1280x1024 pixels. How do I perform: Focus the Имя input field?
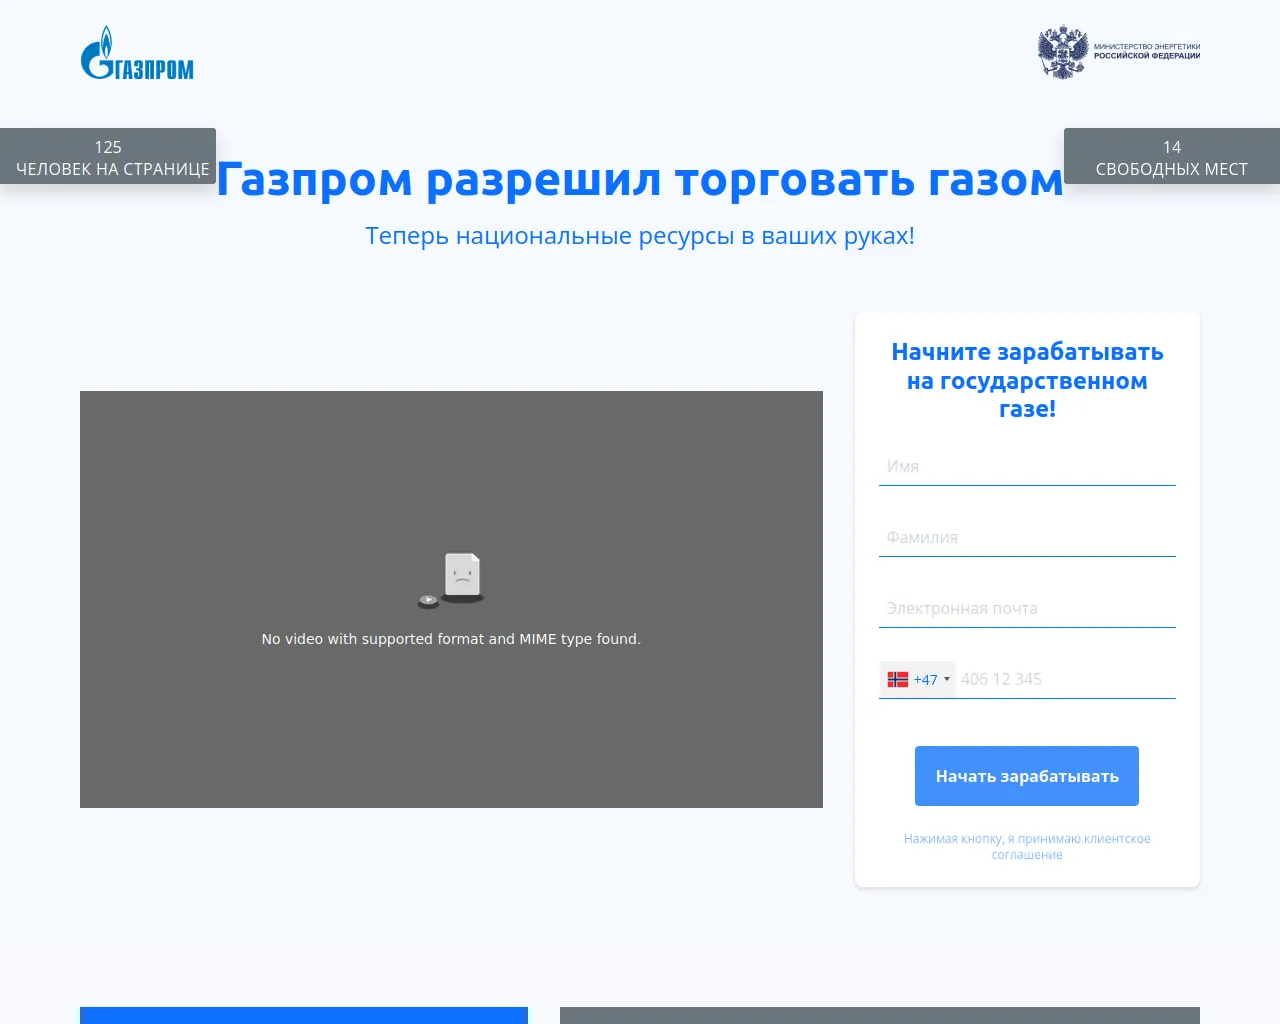click(x=1027, y=466)
